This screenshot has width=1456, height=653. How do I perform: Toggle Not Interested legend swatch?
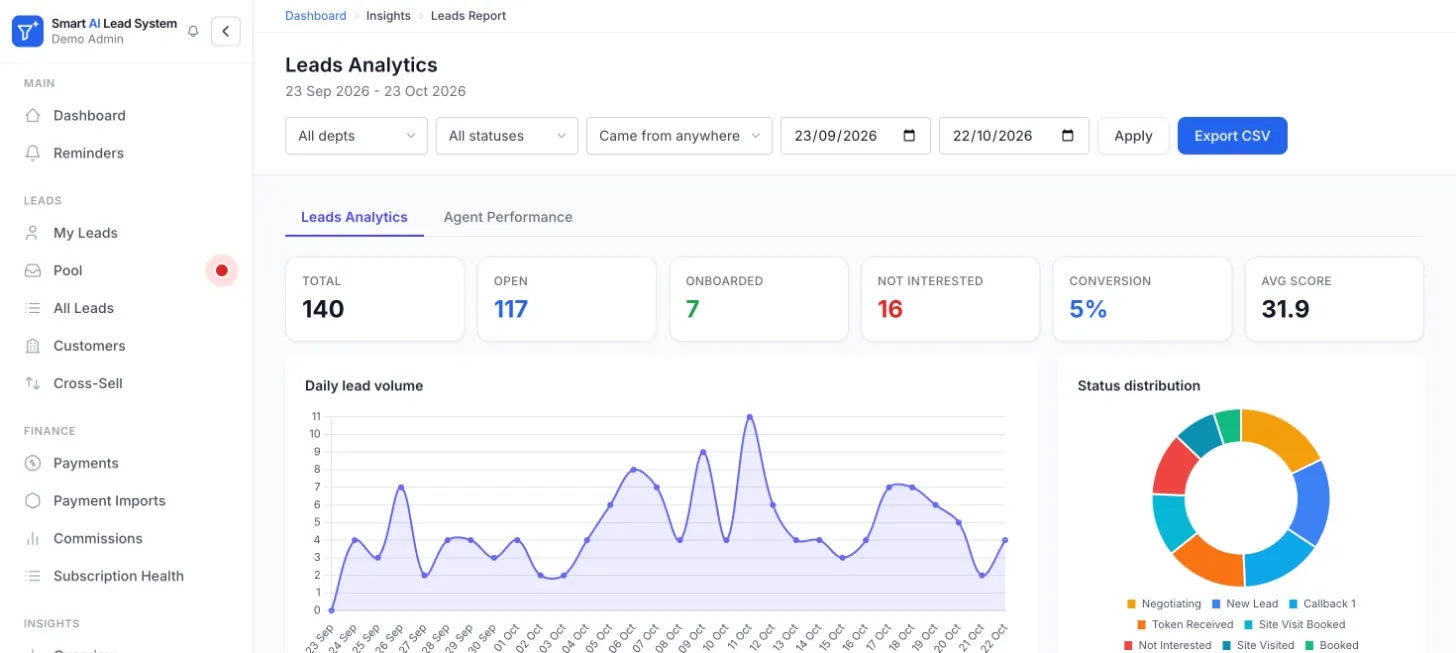tap(1128, 645)
